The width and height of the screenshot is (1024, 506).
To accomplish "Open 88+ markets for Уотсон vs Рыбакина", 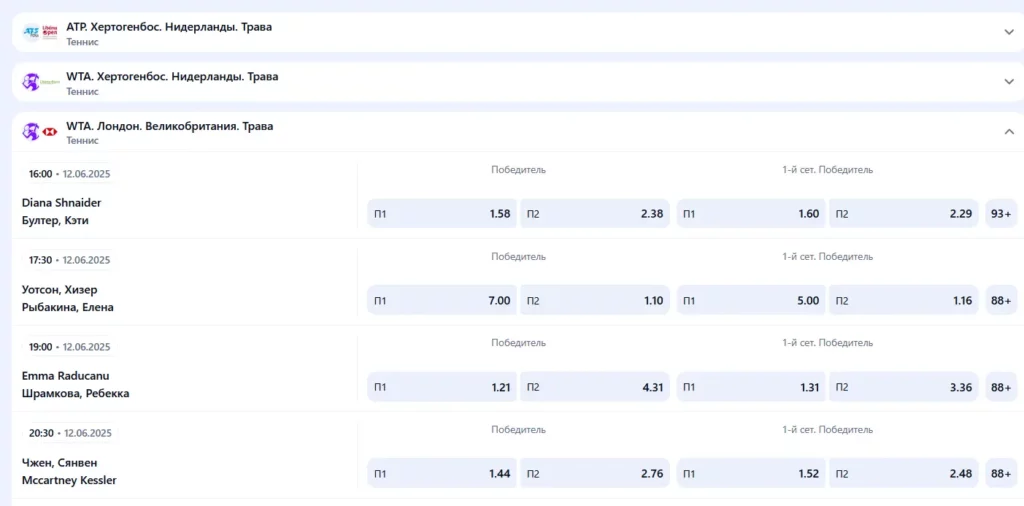I will tap(1000, 300).
